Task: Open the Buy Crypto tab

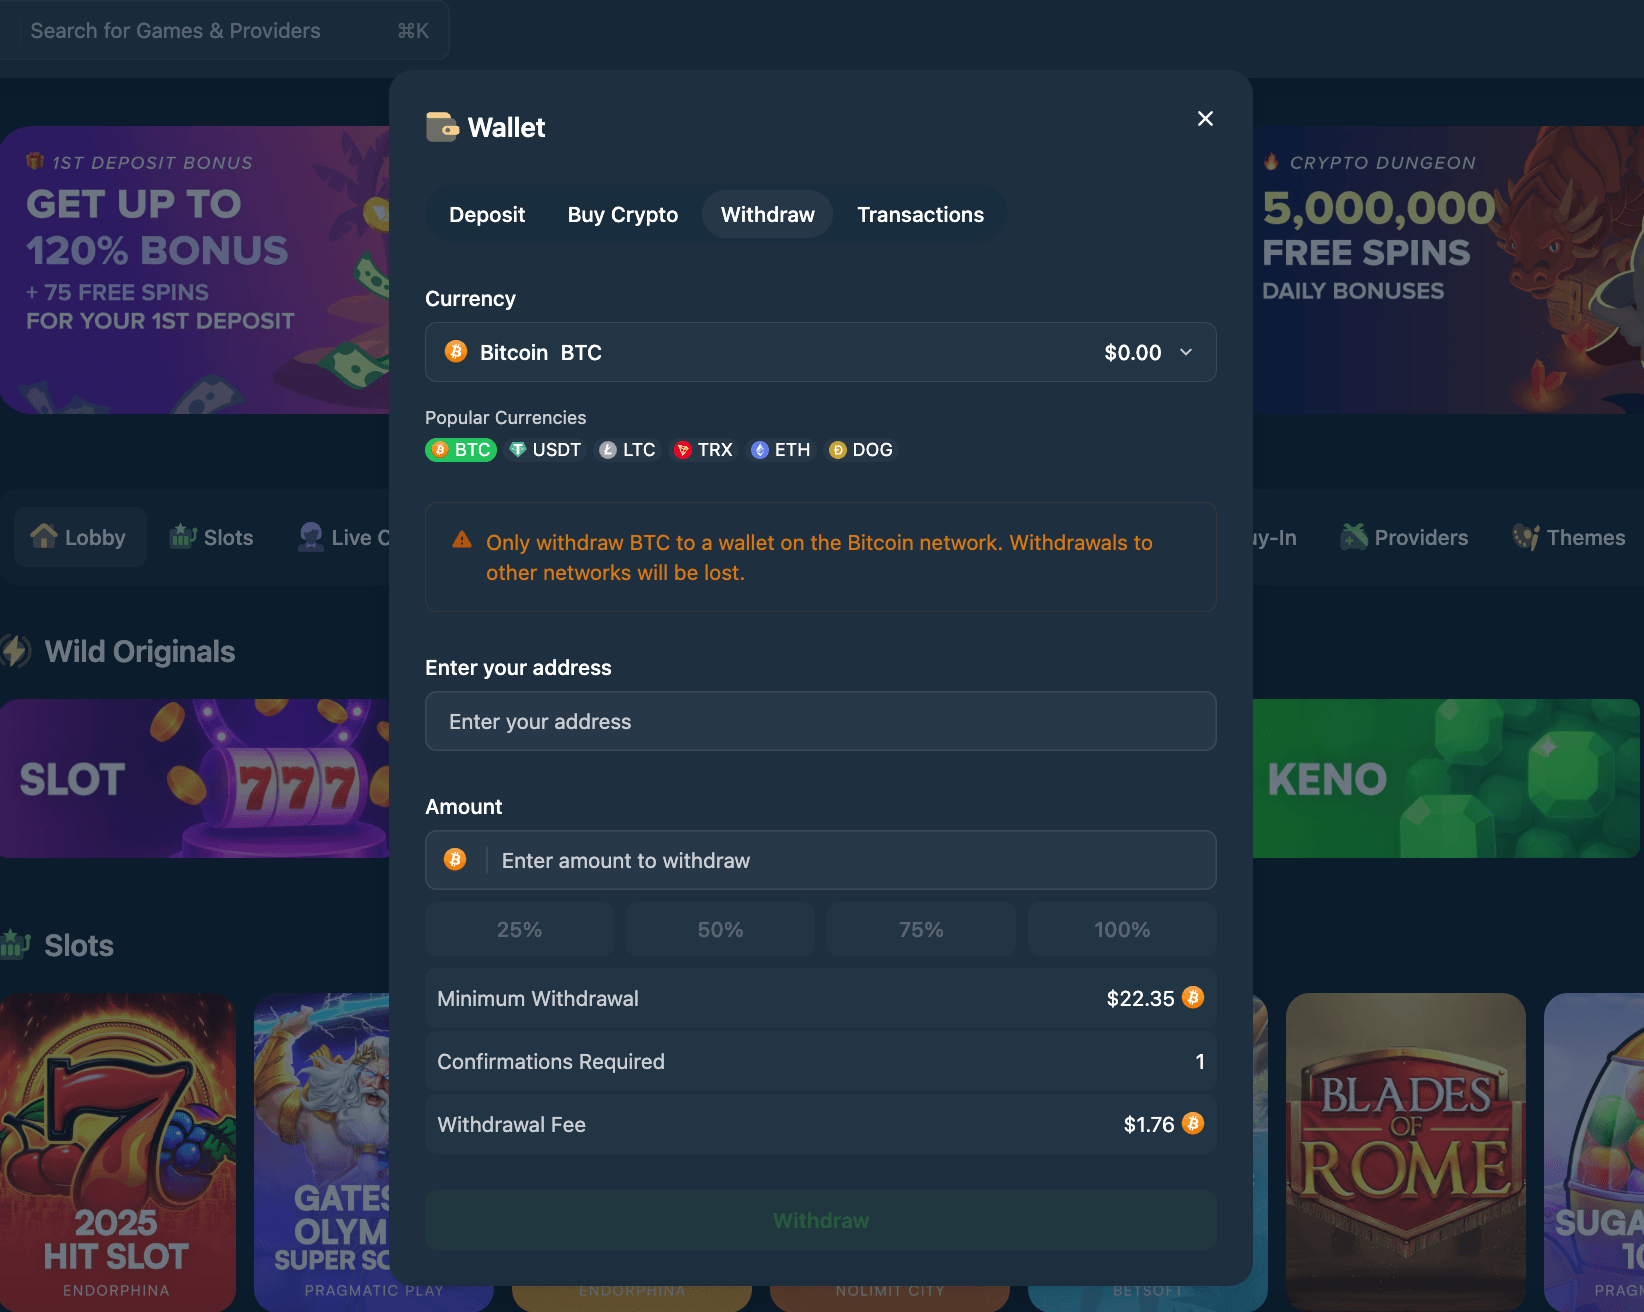Action: click(623, 214)
